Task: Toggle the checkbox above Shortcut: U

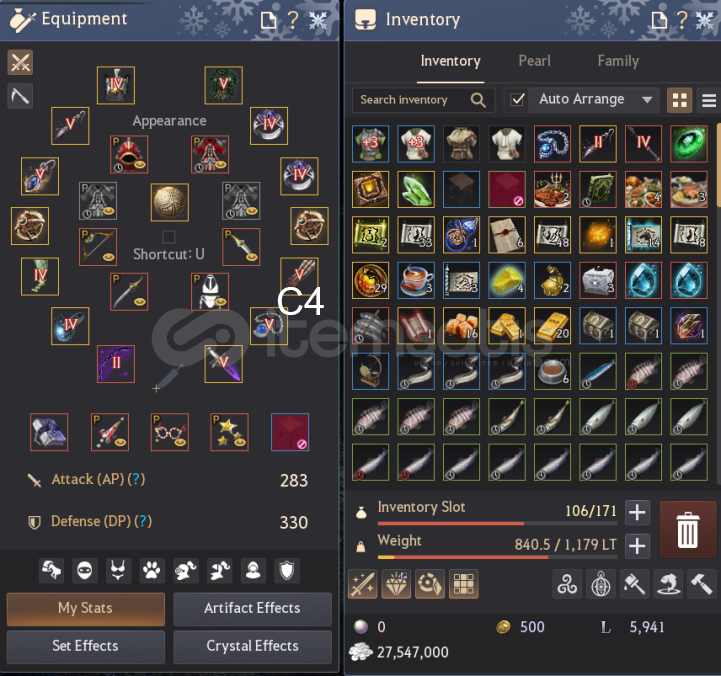Action: point(169,237)
